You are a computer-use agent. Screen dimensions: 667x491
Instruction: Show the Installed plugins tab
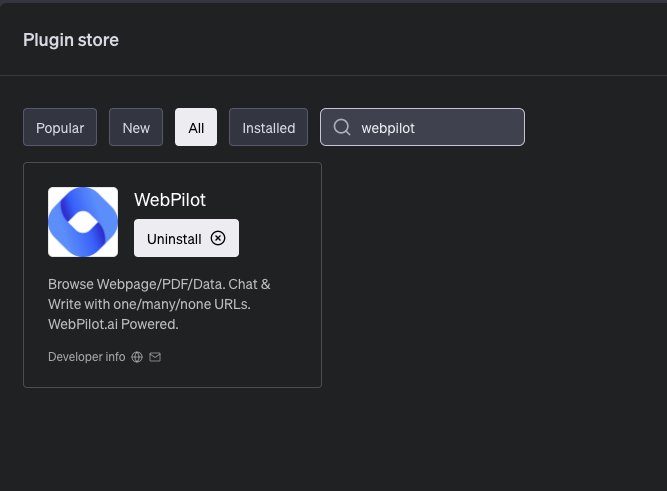pos(268,127)
